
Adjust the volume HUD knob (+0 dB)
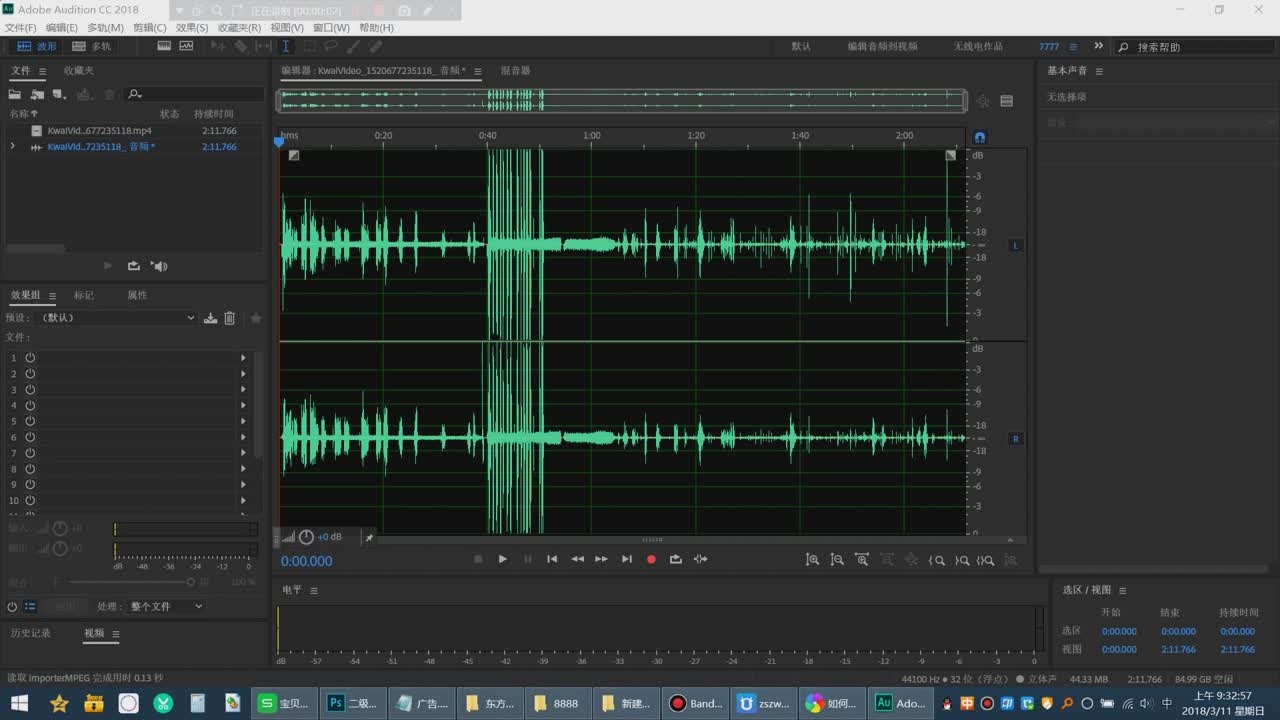pos(306,537)
